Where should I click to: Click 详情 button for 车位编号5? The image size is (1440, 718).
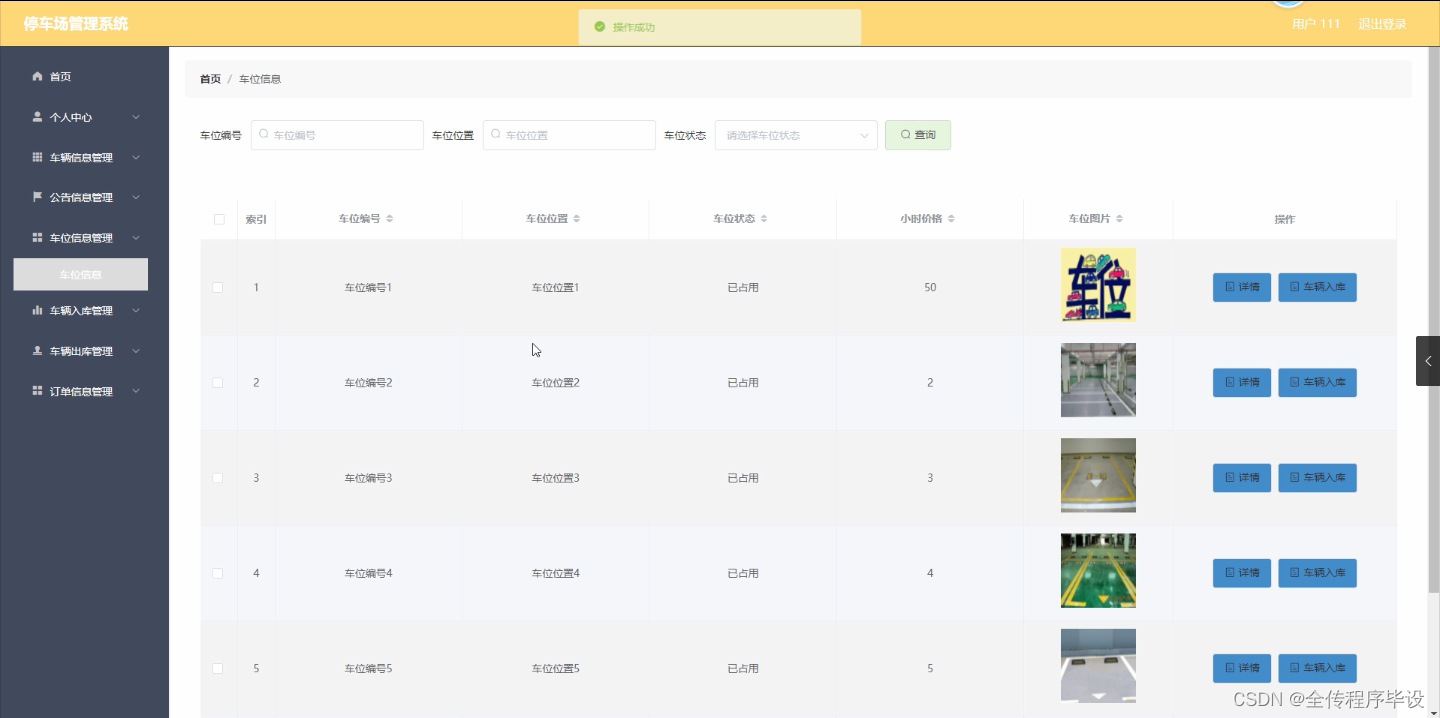[x=1242, y=668]
